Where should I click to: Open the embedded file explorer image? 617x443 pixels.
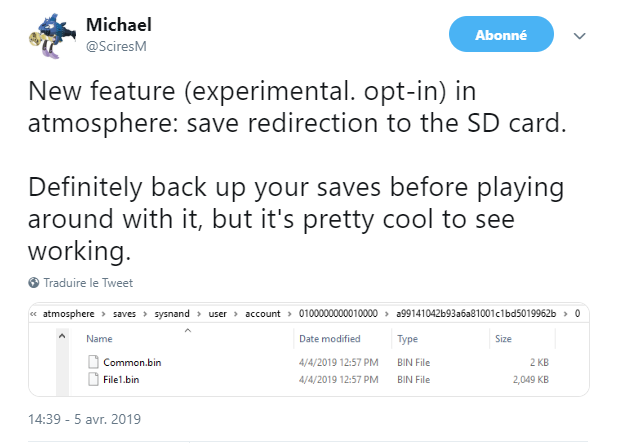tap(308, 349)
